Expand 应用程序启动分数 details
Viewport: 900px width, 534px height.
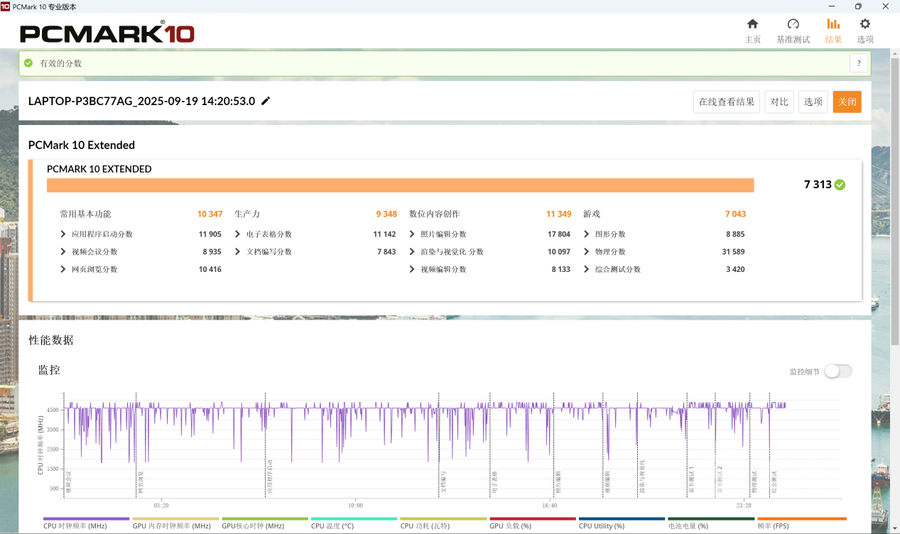[x=64, y=234]
